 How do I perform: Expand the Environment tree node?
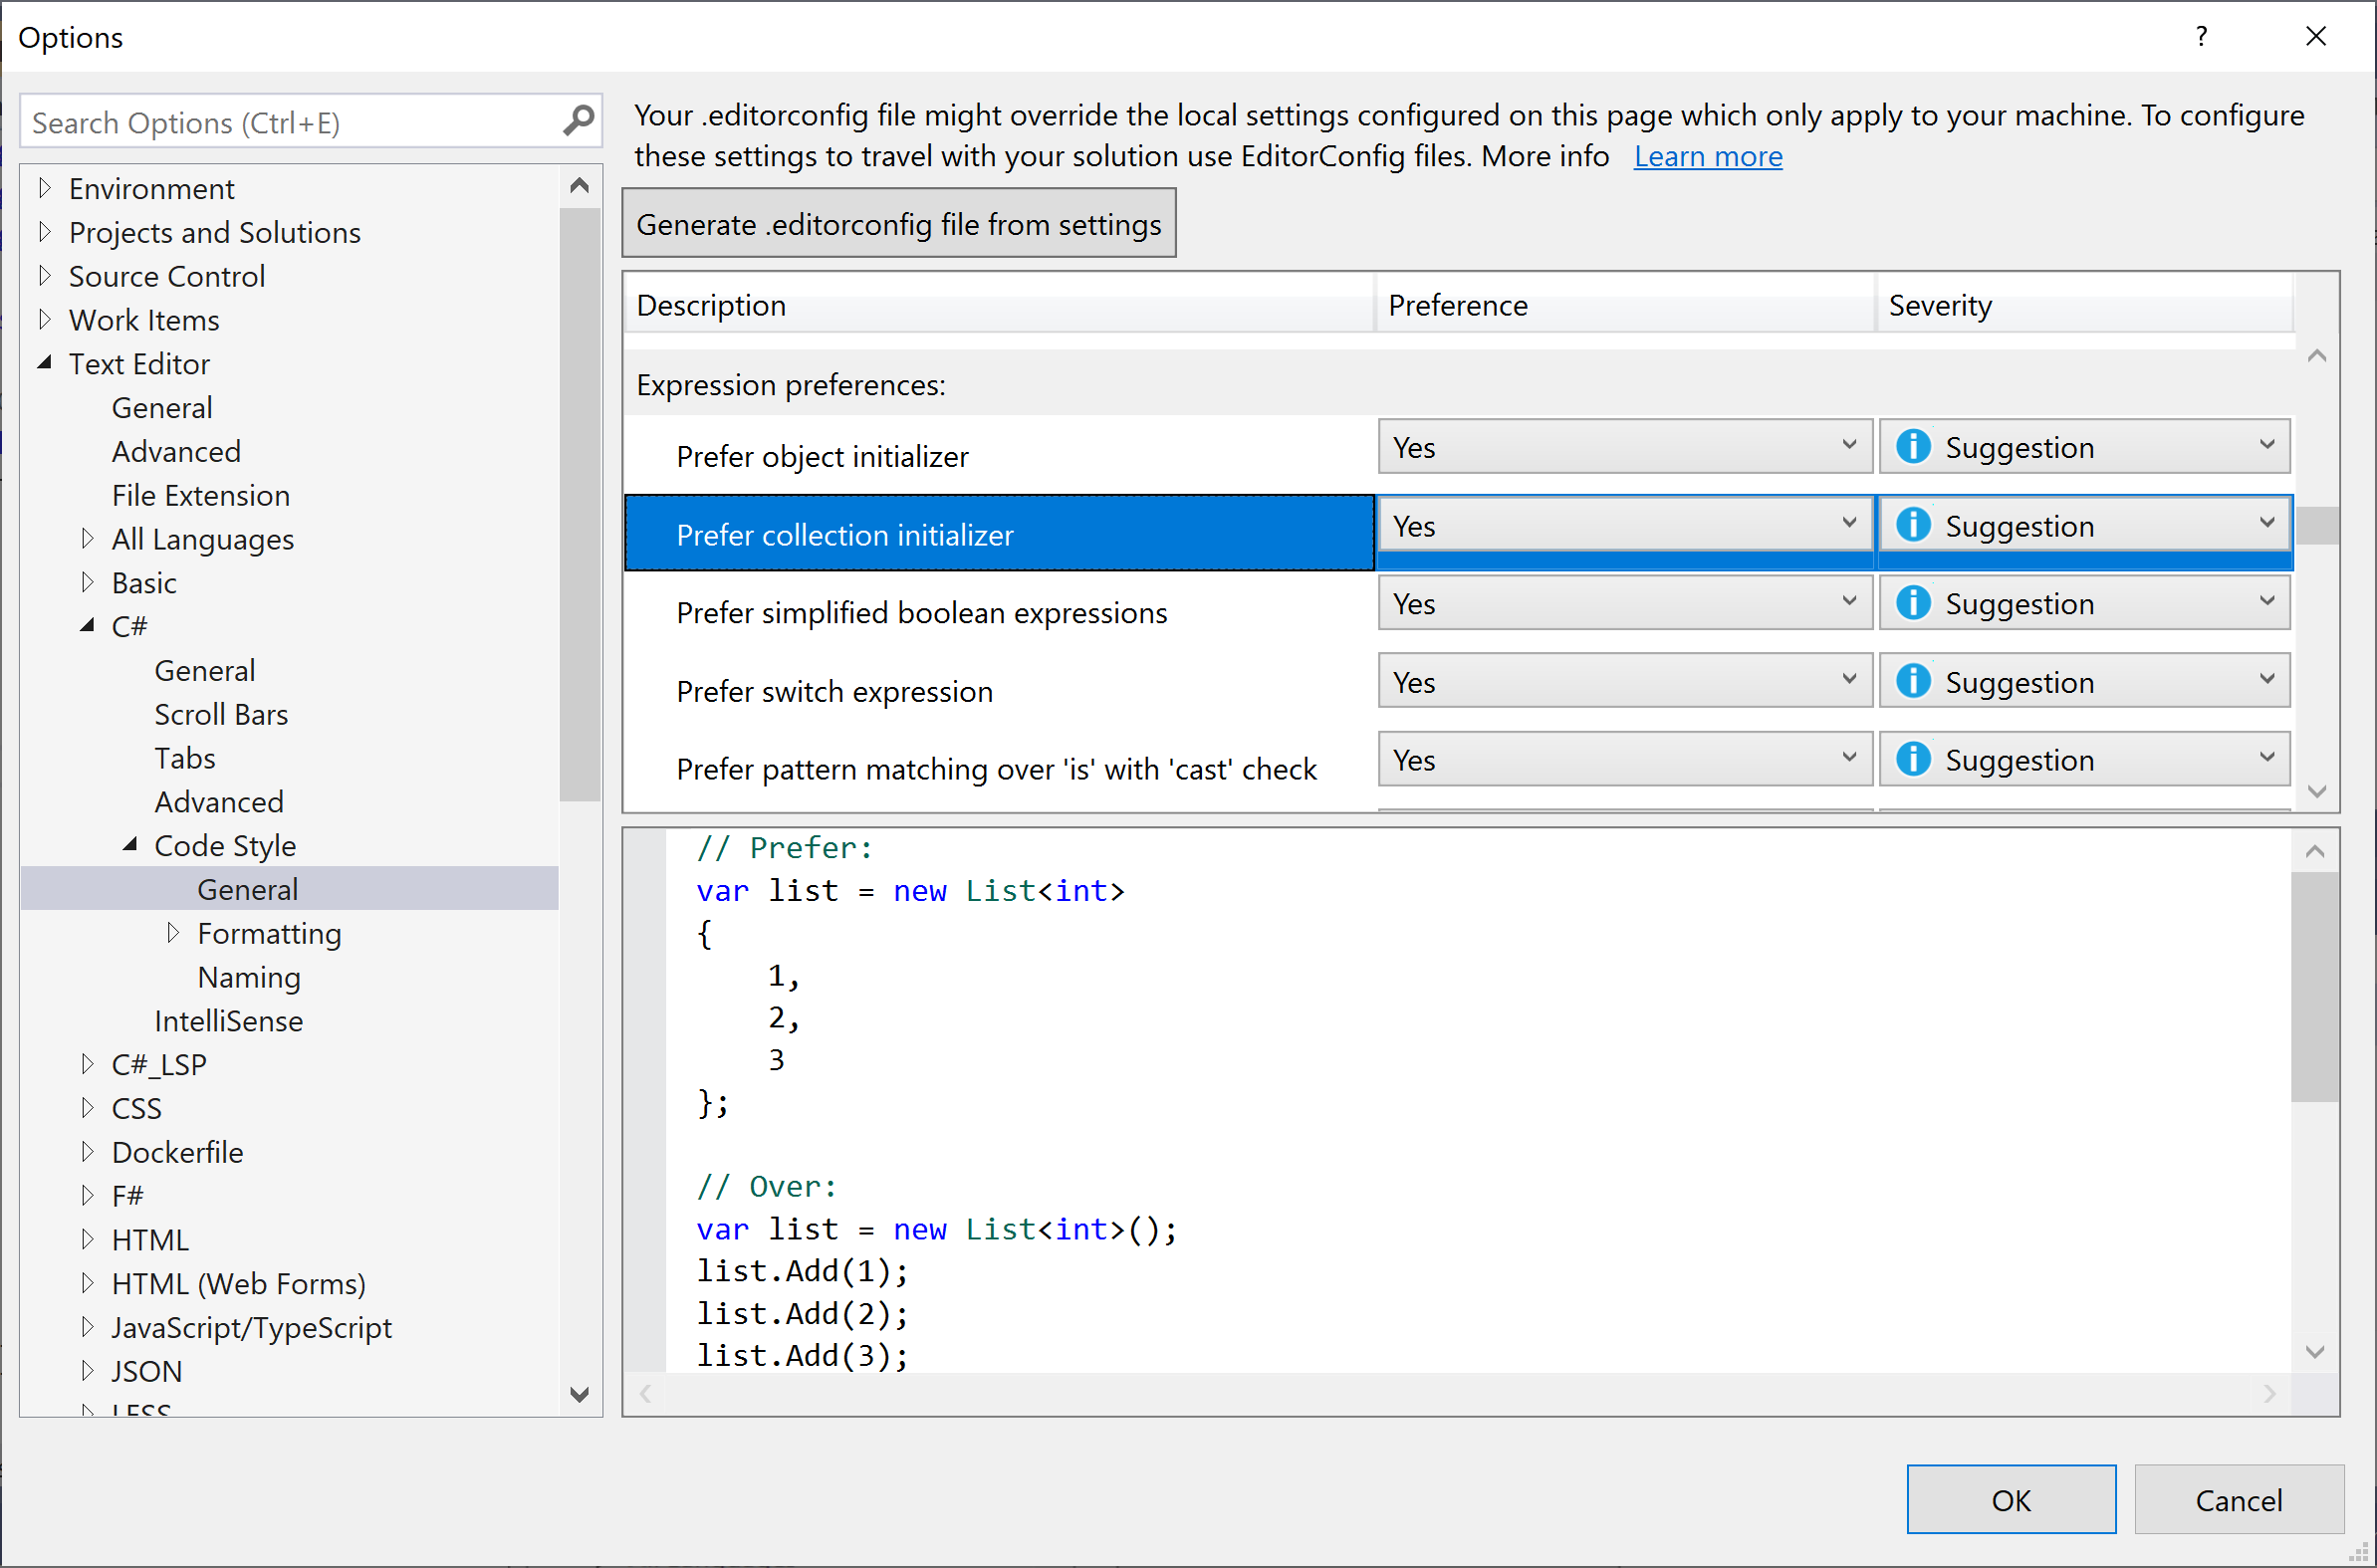(x=45, y=188)
